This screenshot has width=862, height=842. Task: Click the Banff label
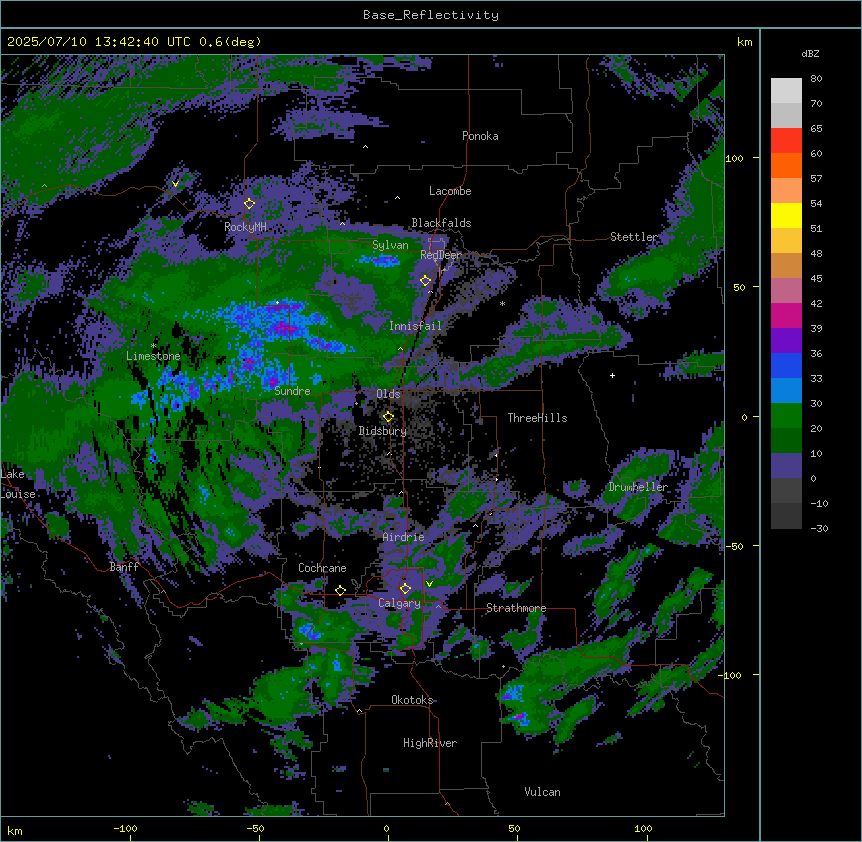click(124, 567)
